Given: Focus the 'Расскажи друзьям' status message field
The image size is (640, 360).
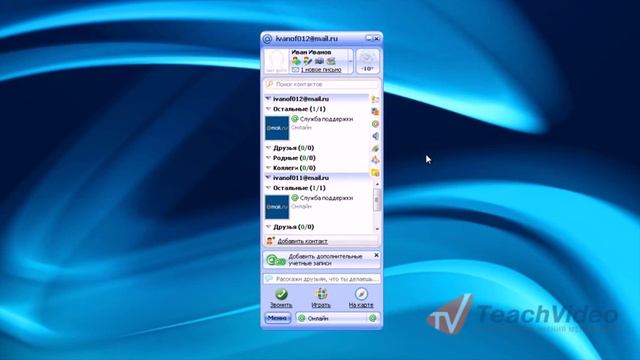Looking at the screenshot, I should click(322, 279).
